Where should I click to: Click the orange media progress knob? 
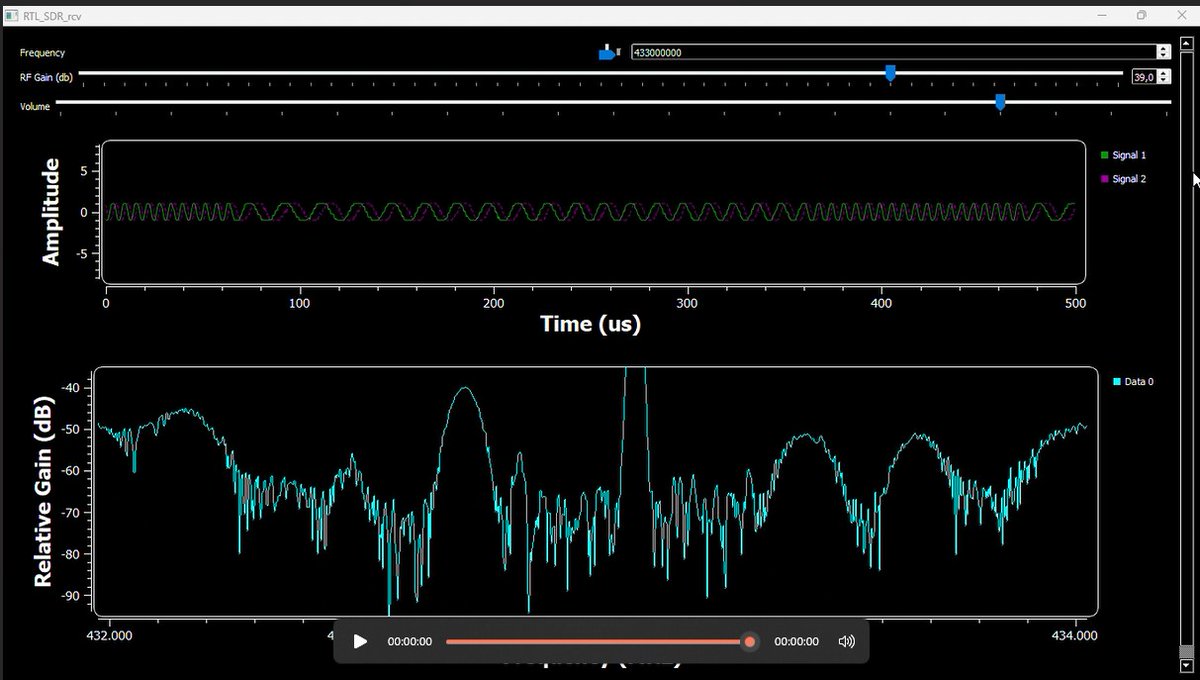[x=749, y=641]
